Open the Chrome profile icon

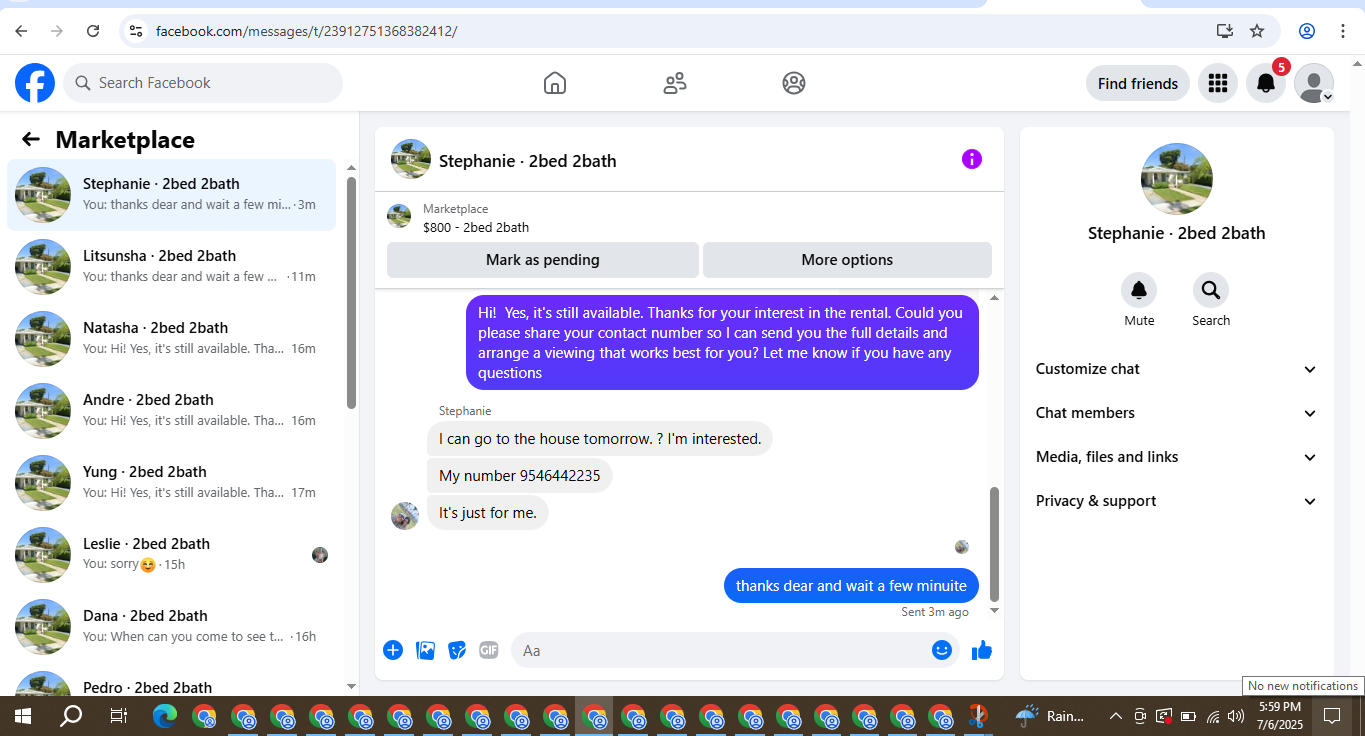click(1307, 31)
